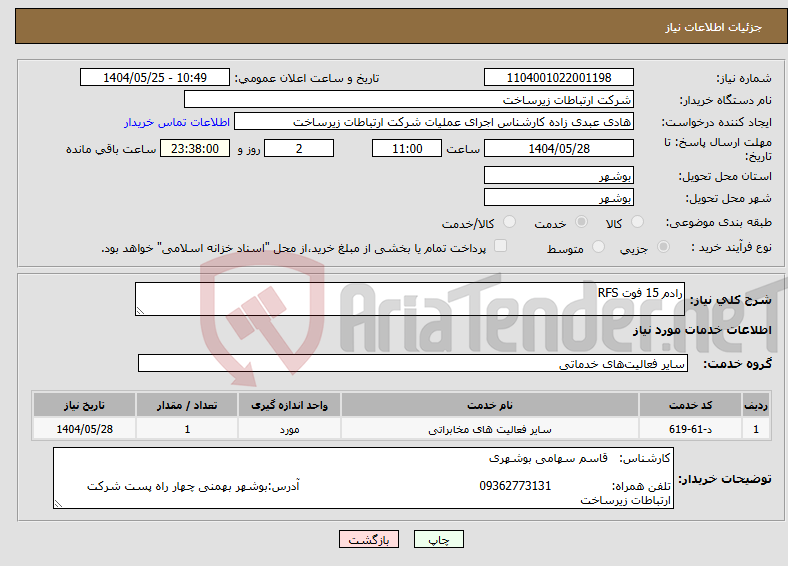Image resolution: width=788 pixels, height=566 pixels.
Task: Click the remaining time field 23:38:00
Action: tap(195, 148)
